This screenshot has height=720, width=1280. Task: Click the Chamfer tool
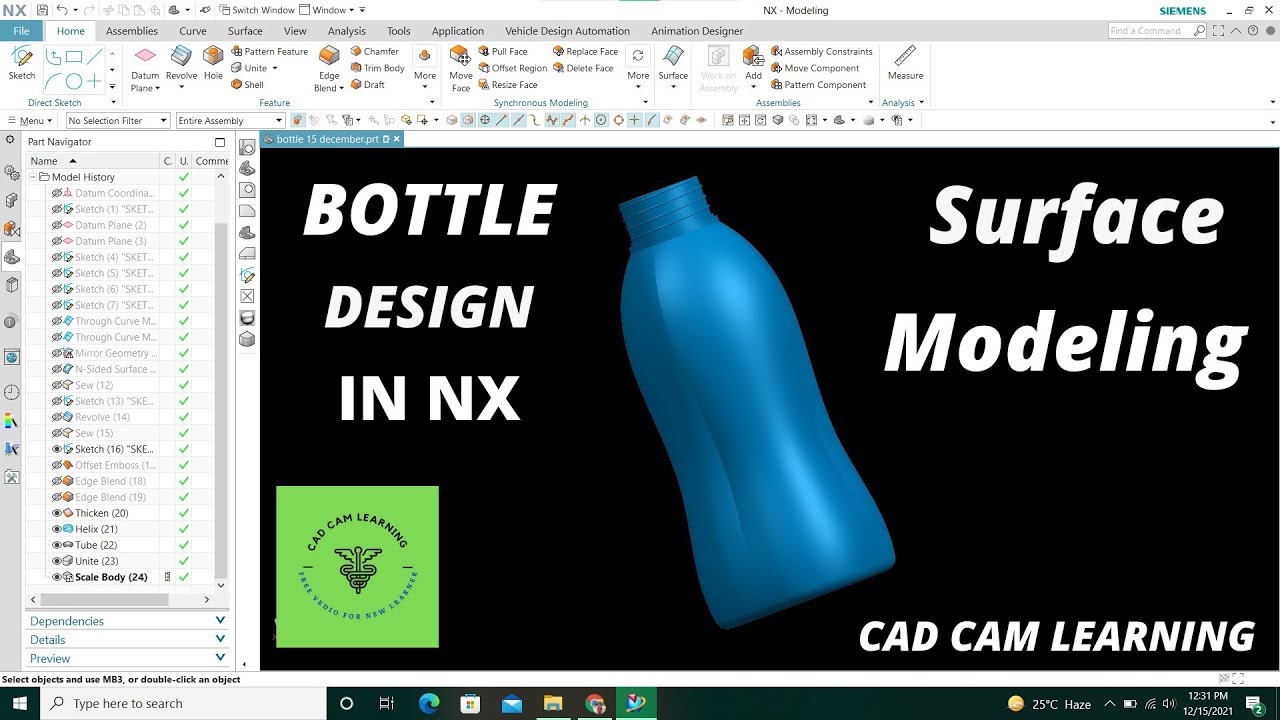click(x=375, y=51)
